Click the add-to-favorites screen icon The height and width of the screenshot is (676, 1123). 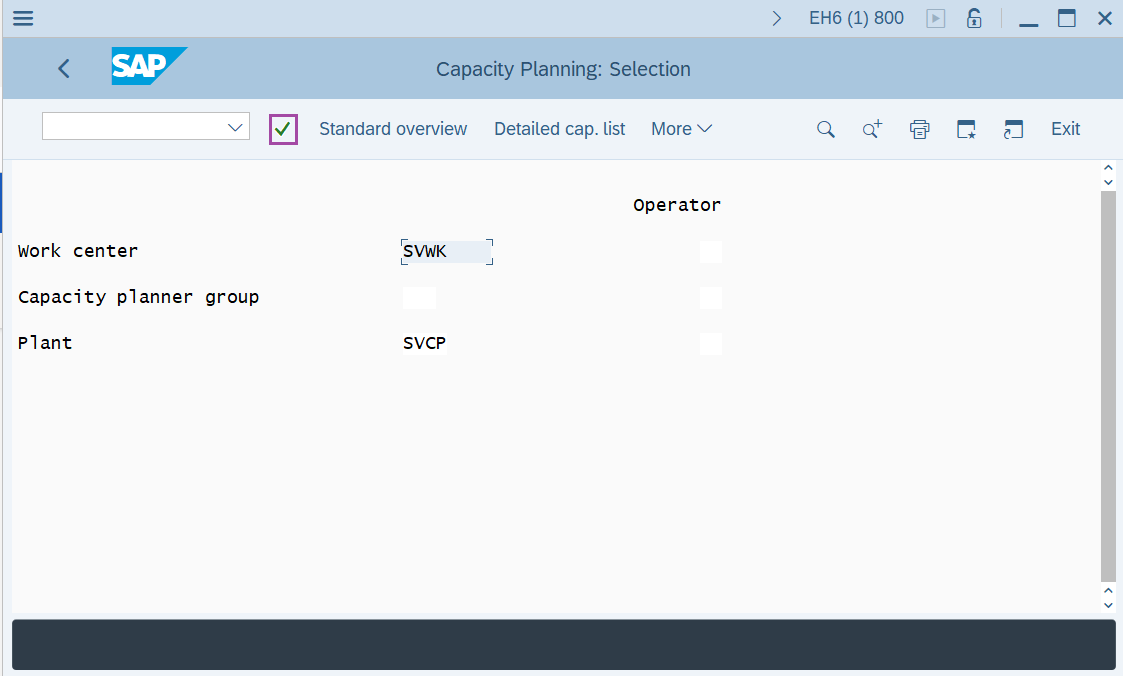pos(965,129)
